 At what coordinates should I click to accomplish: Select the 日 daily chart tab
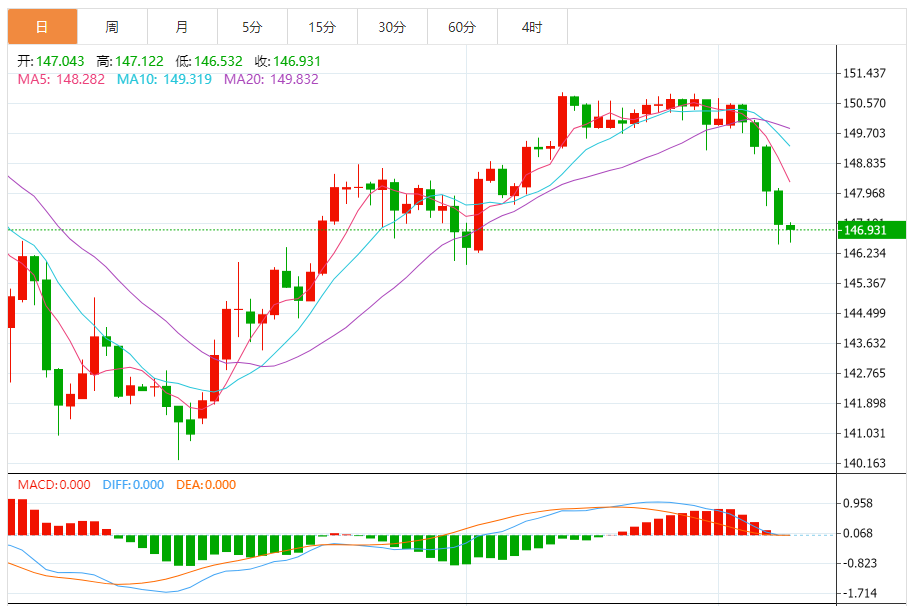[x=42, y=27]
